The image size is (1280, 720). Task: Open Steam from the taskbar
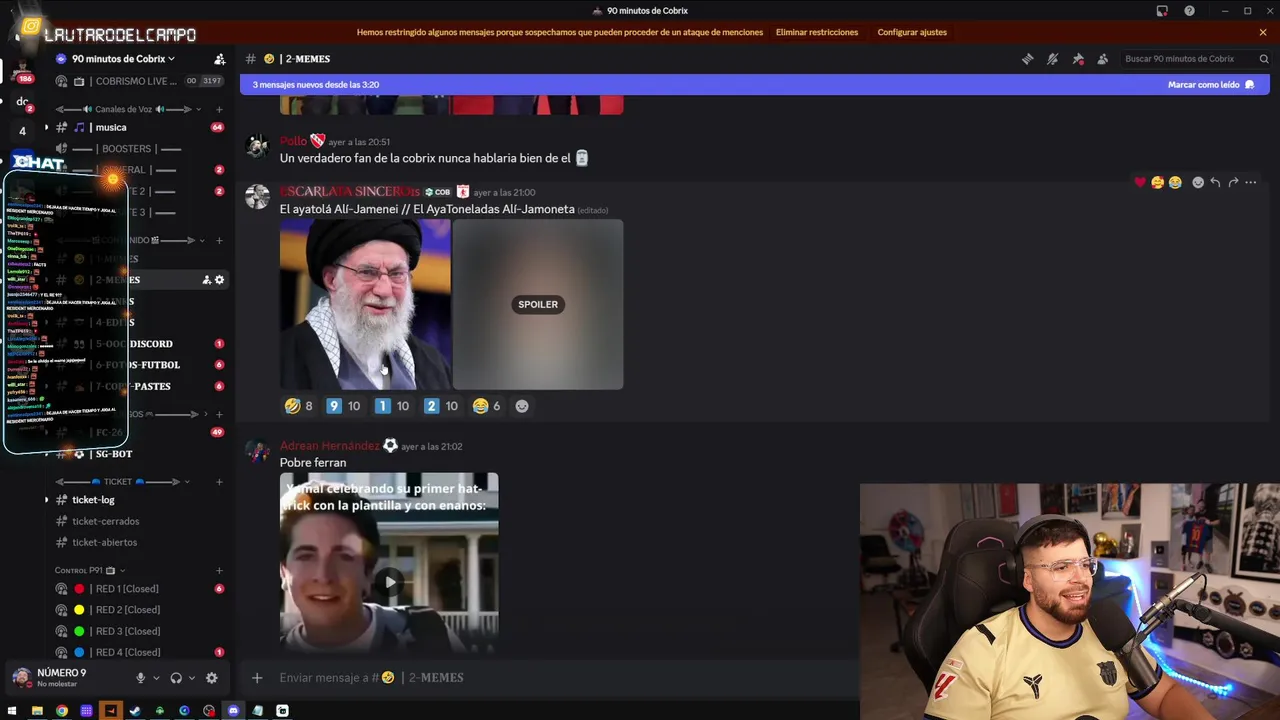click(135, 711)
